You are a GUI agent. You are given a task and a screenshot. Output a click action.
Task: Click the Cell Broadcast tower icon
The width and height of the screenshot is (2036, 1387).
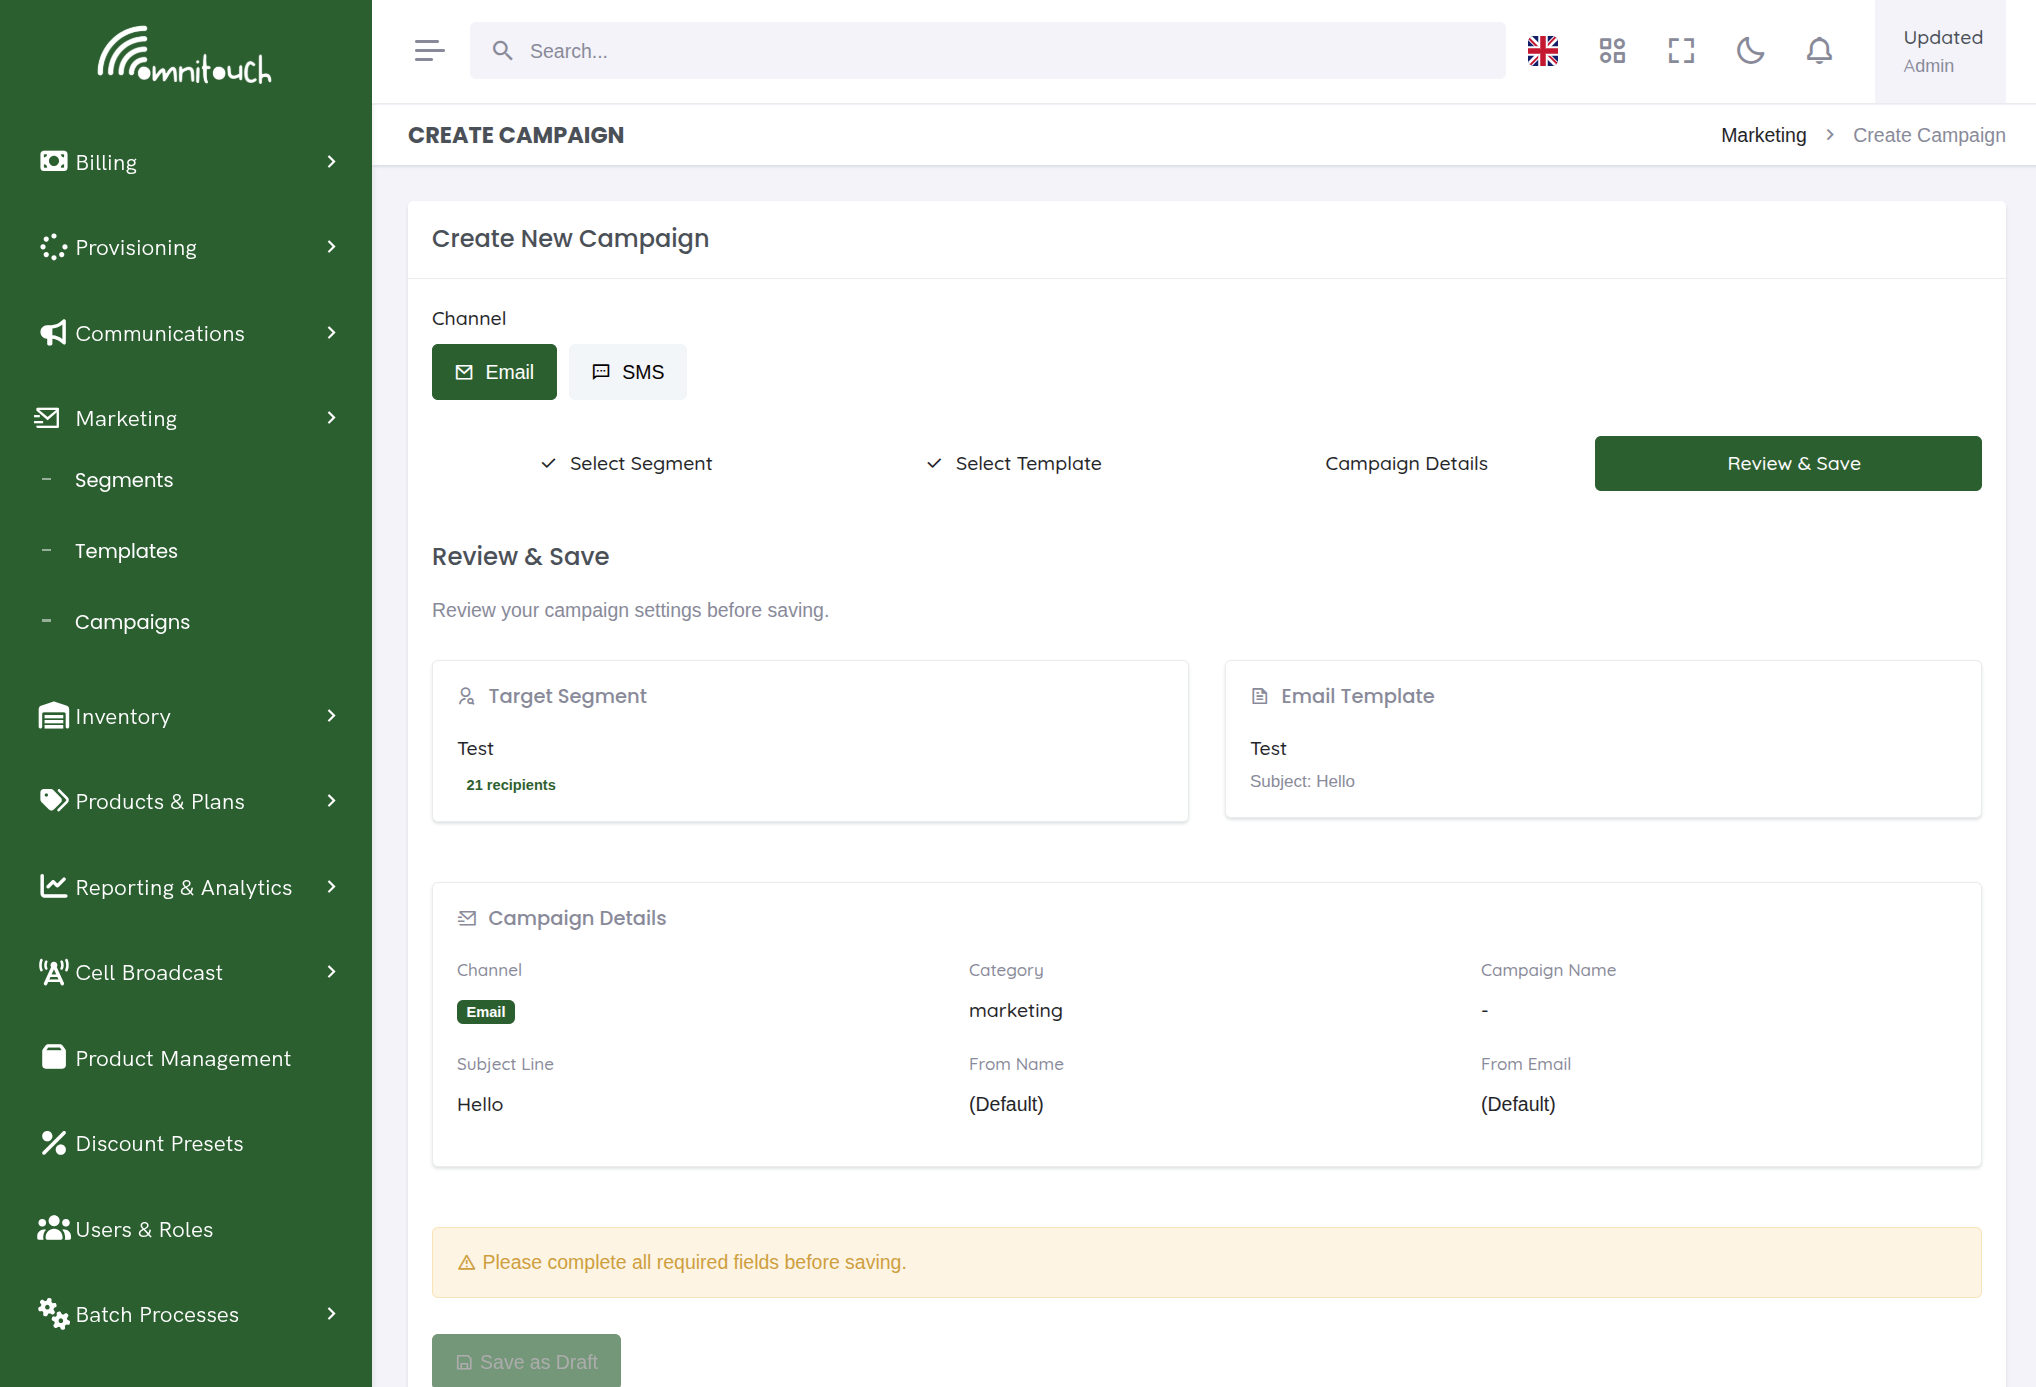point(53,972)
